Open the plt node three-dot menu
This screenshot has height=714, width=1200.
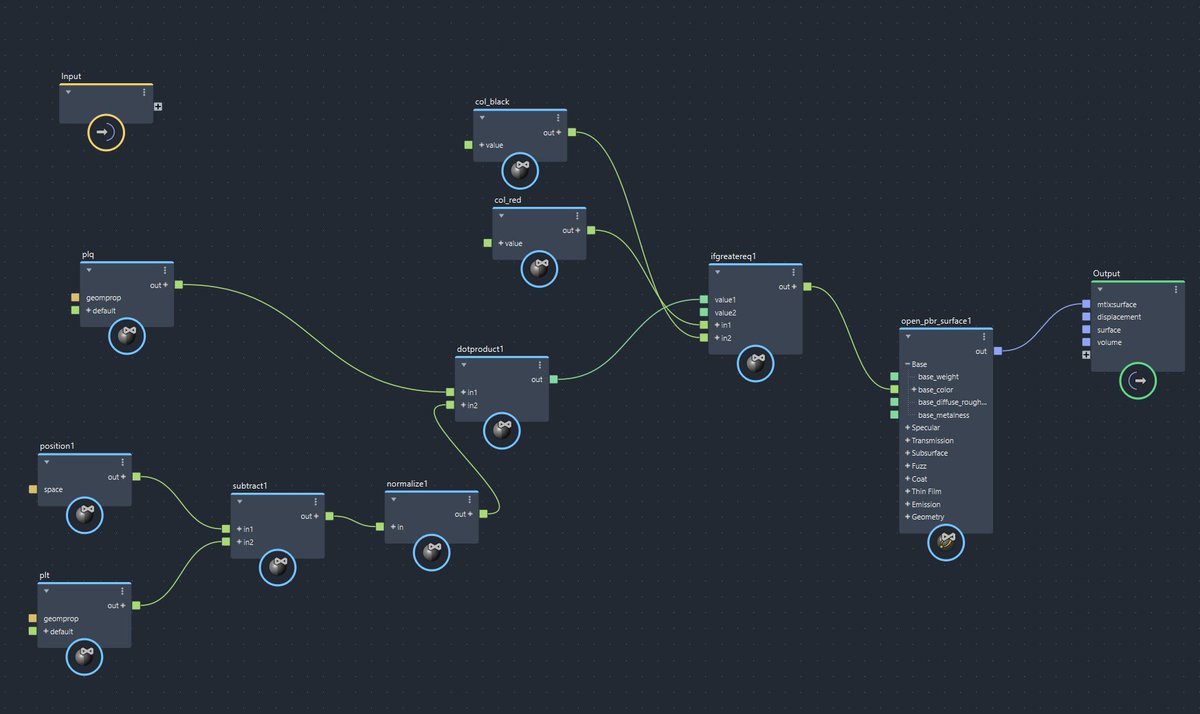pyautogui.click(x=122, y=591)
